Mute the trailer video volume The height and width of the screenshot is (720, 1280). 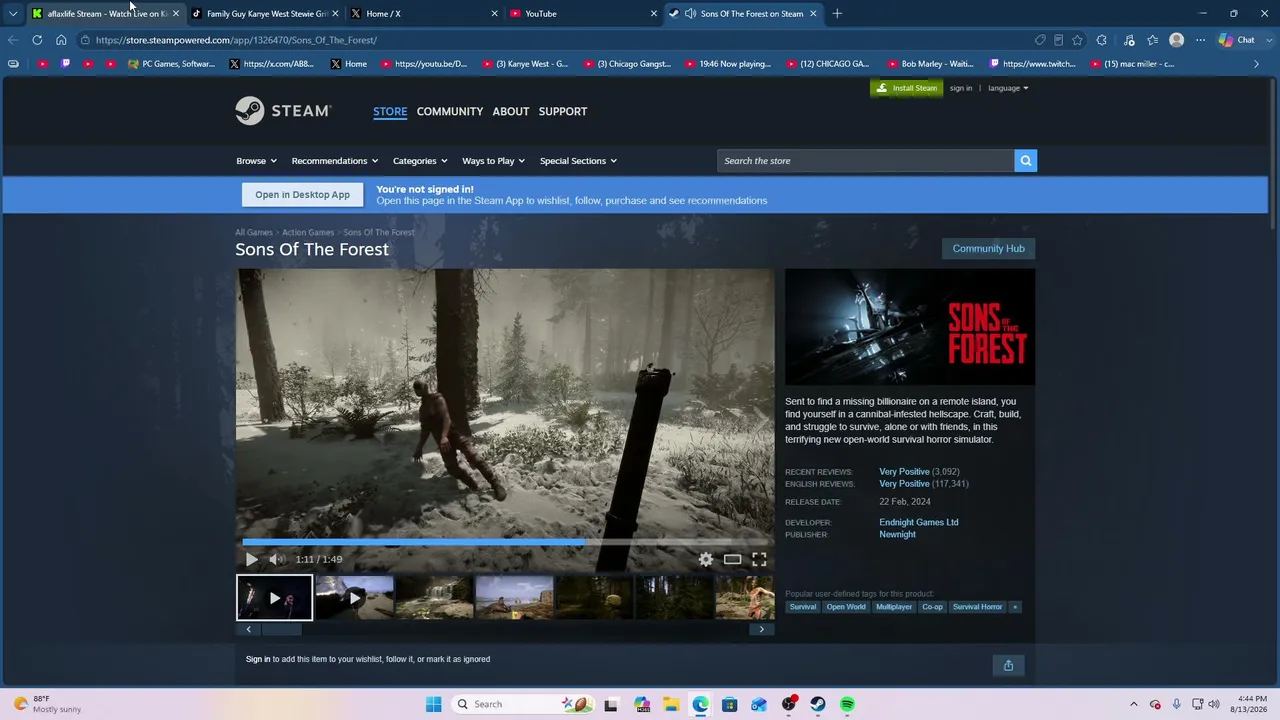pos(277,560)
